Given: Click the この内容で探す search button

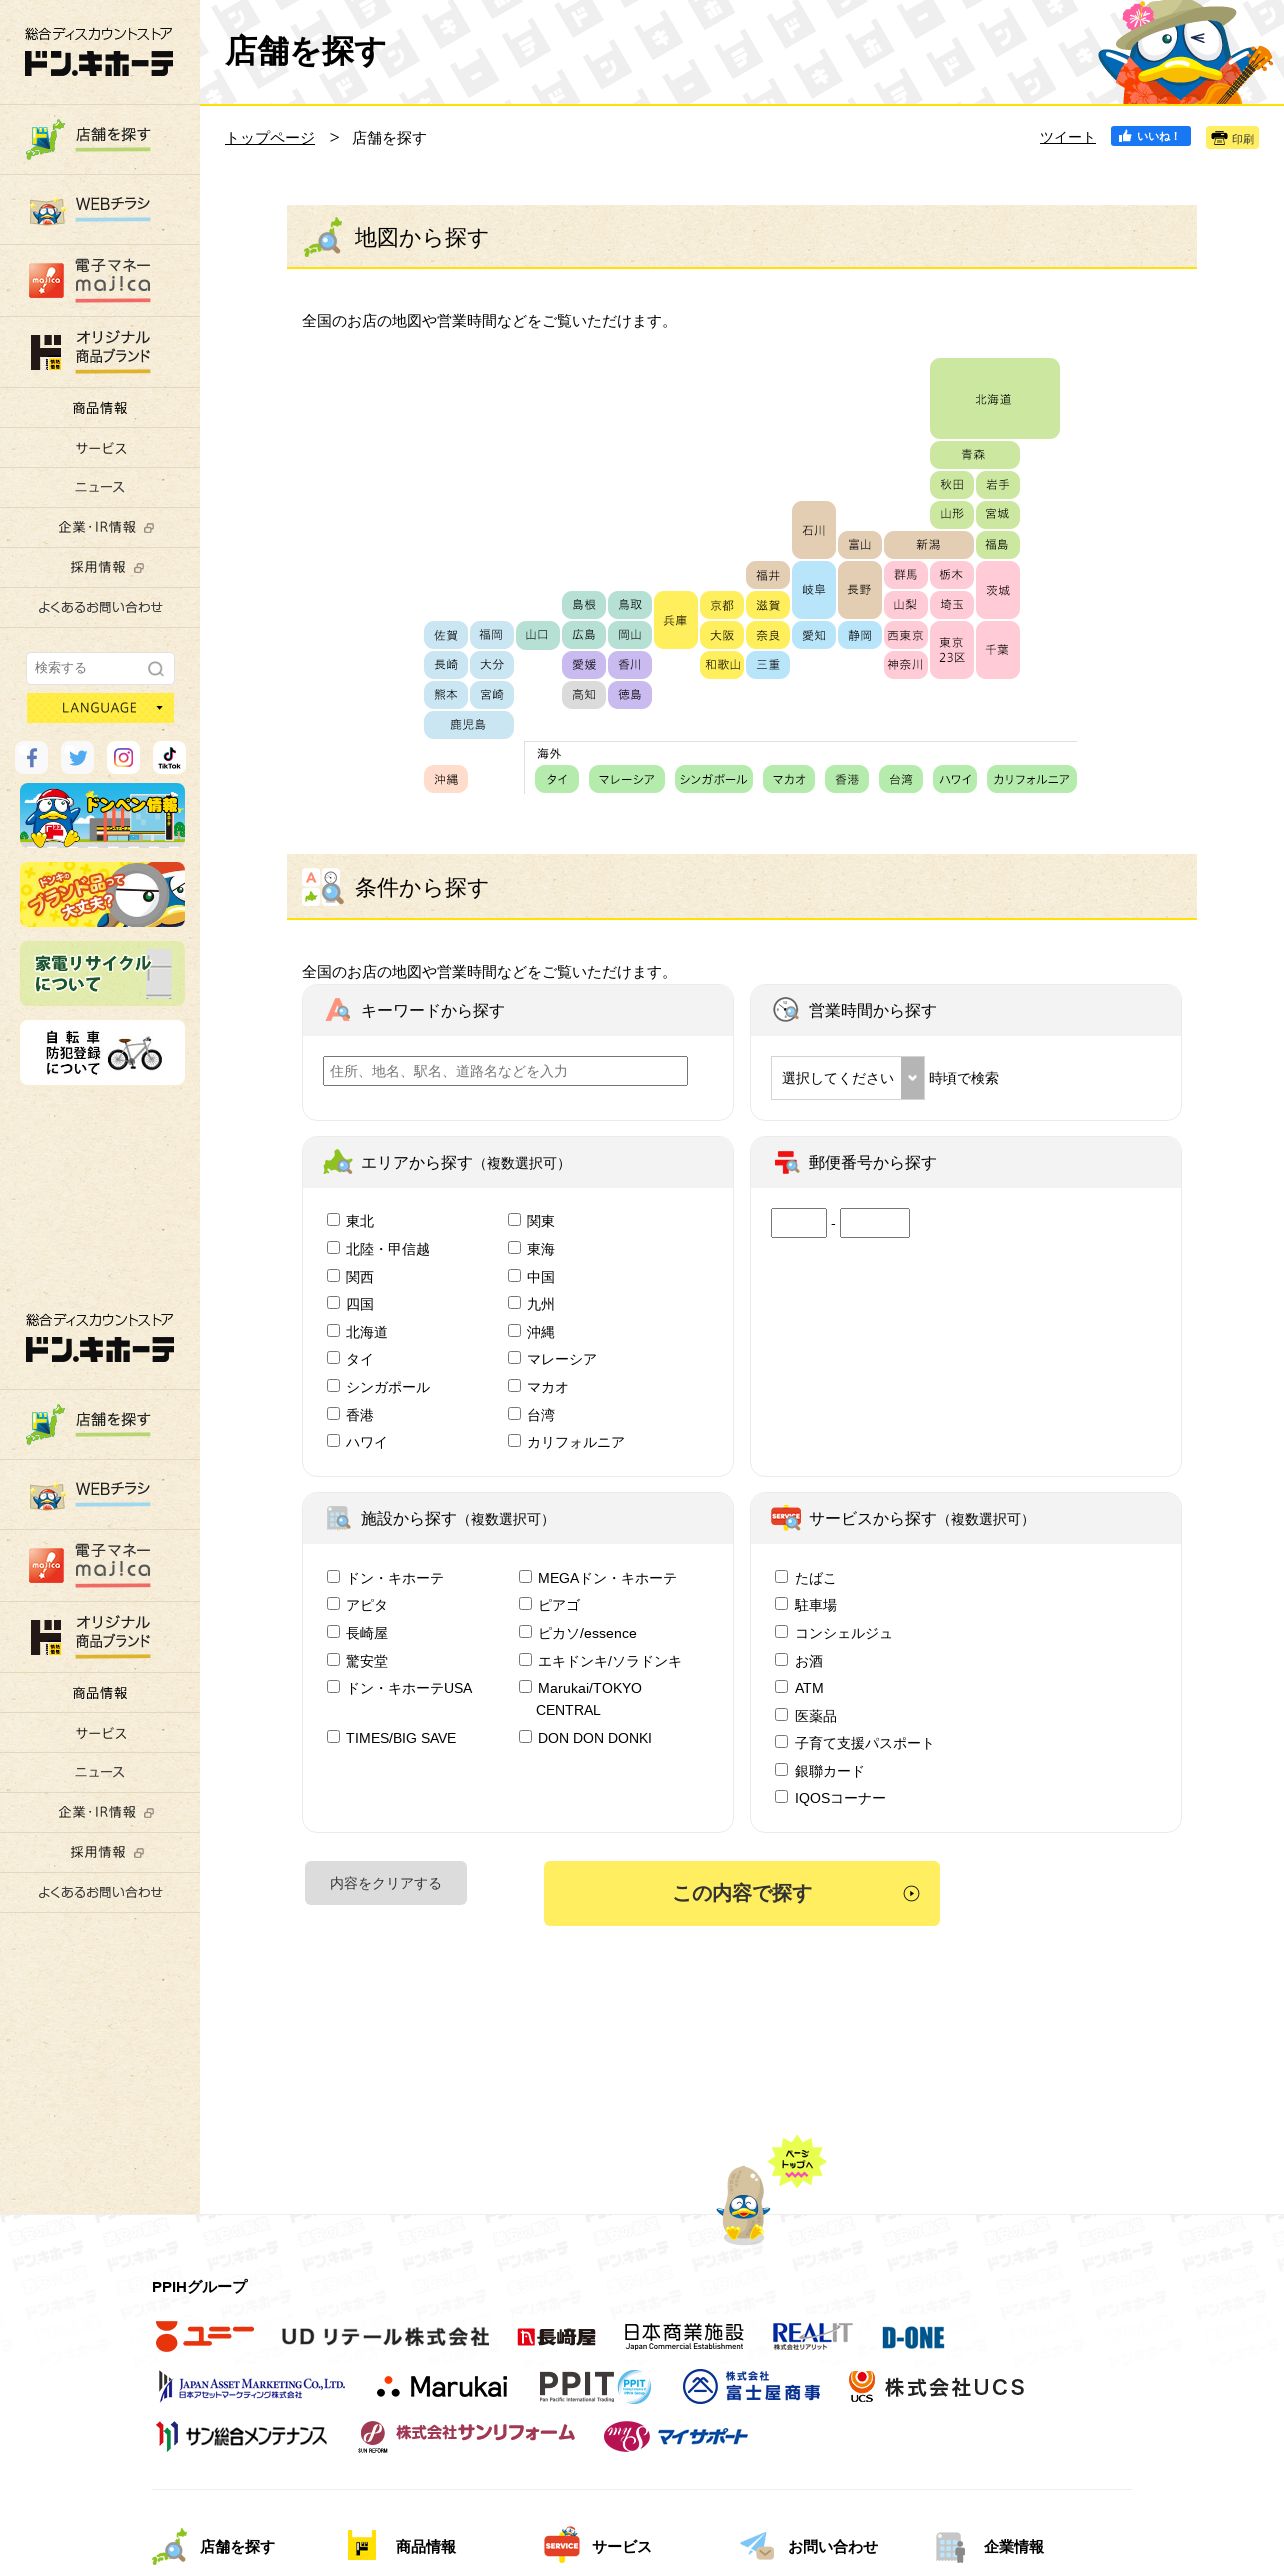Looking at the screenshot, I should pos(742,1893).
